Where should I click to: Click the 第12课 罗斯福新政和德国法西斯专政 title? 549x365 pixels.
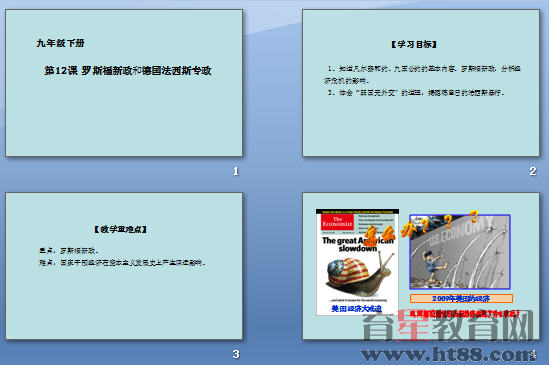tap(128, 70)
